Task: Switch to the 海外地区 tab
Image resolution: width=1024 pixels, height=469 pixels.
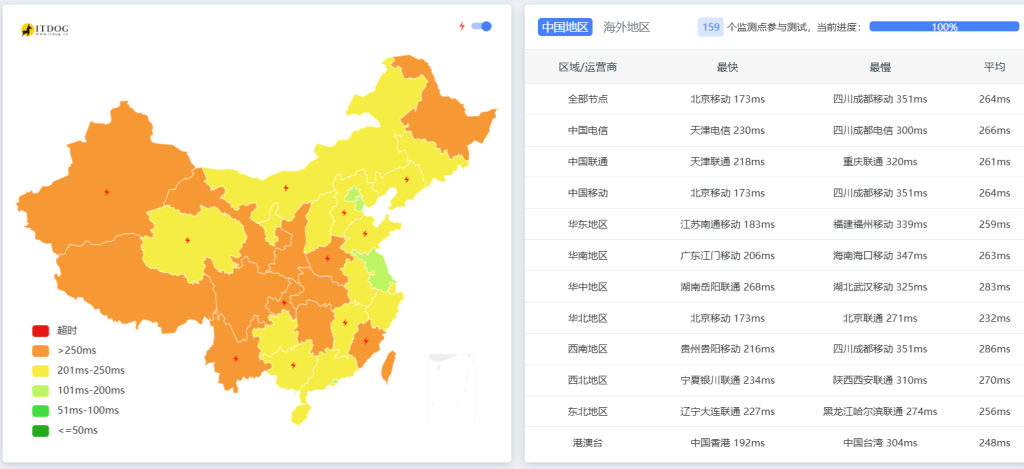Action: (x=627, y=27)
